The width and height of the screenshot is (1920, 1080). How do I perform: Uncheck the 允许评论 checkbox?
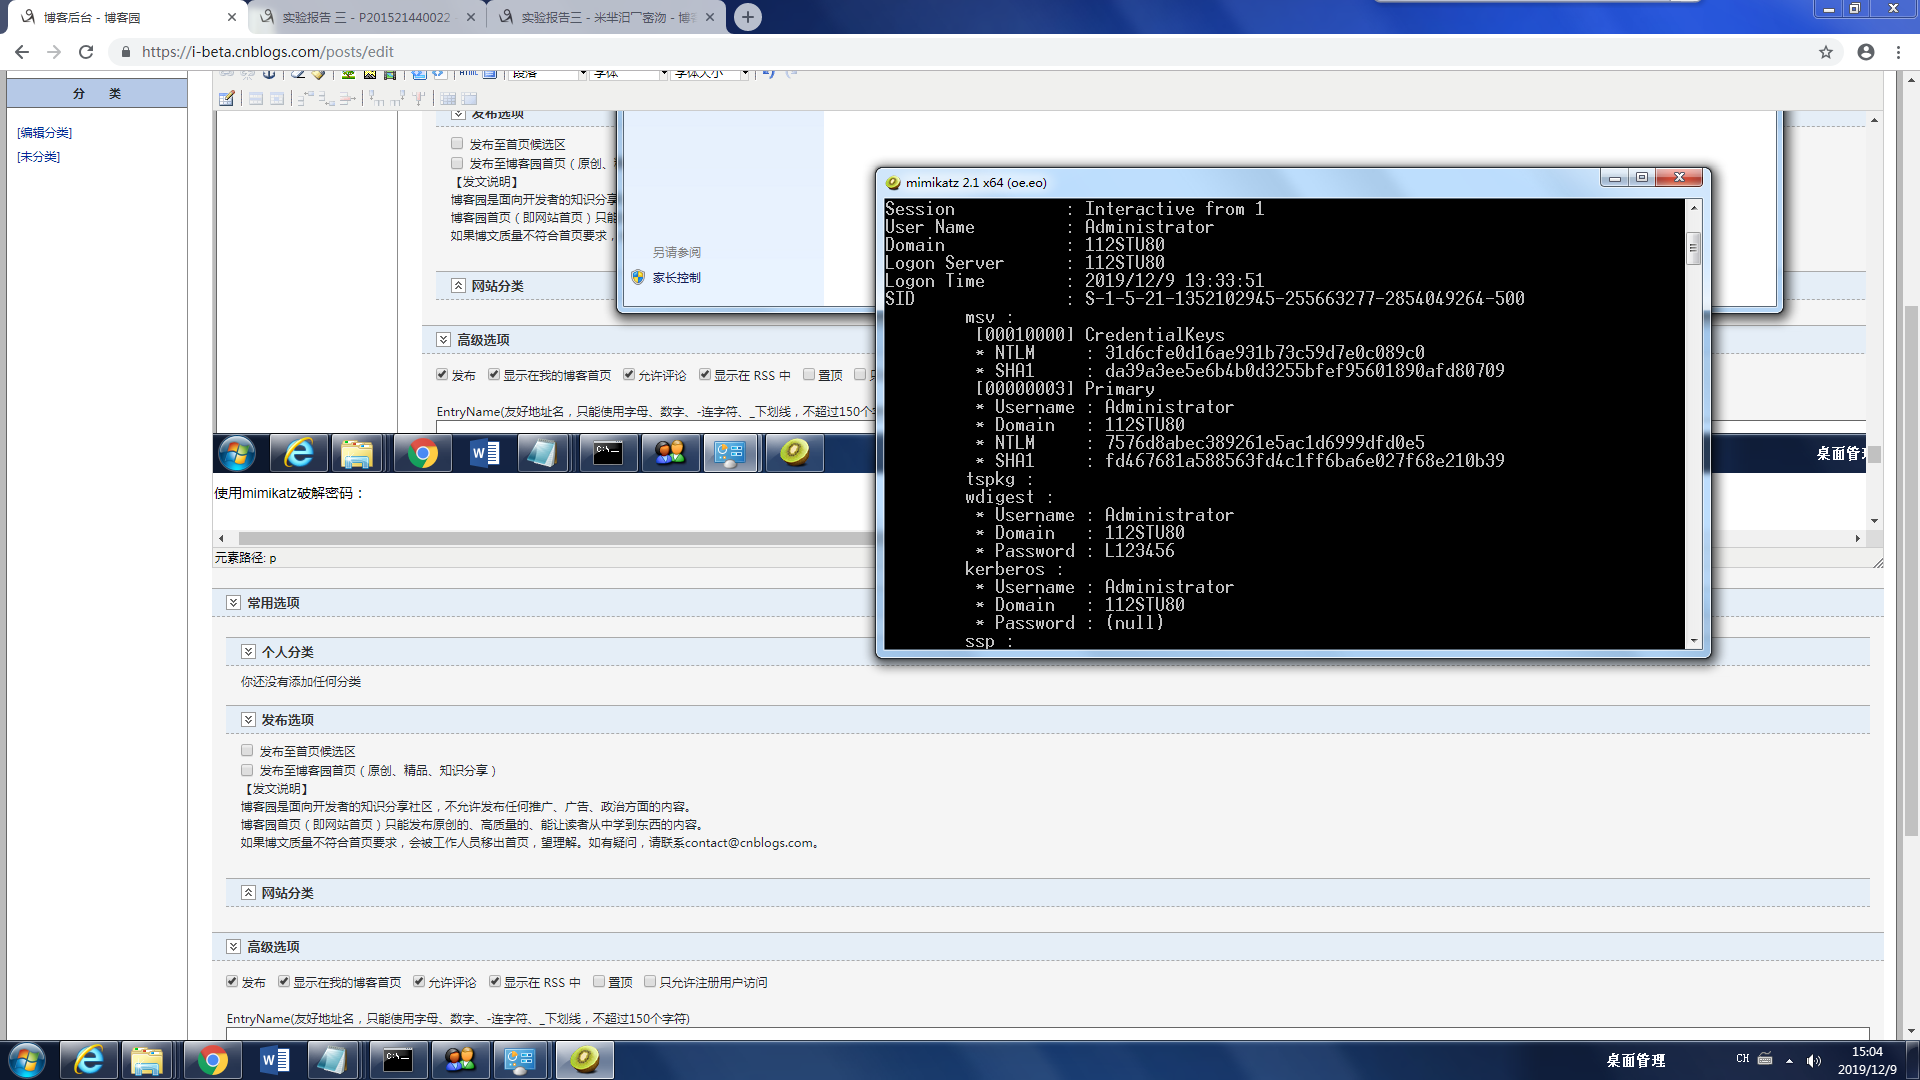(x=419, y=982)
